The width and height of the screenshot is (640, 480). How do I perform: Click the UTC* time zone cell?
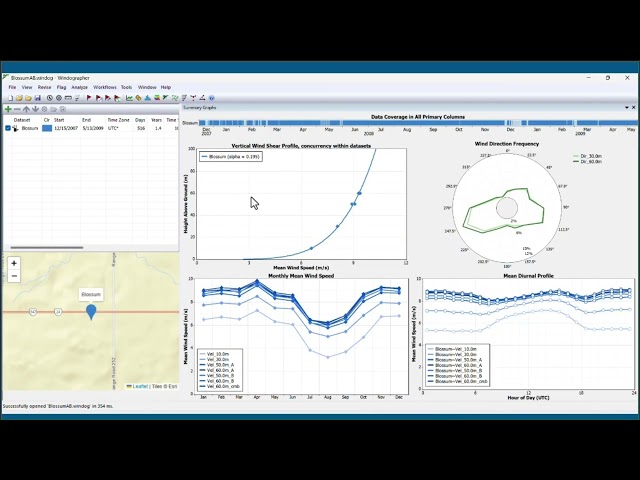[x=113, y=128]
